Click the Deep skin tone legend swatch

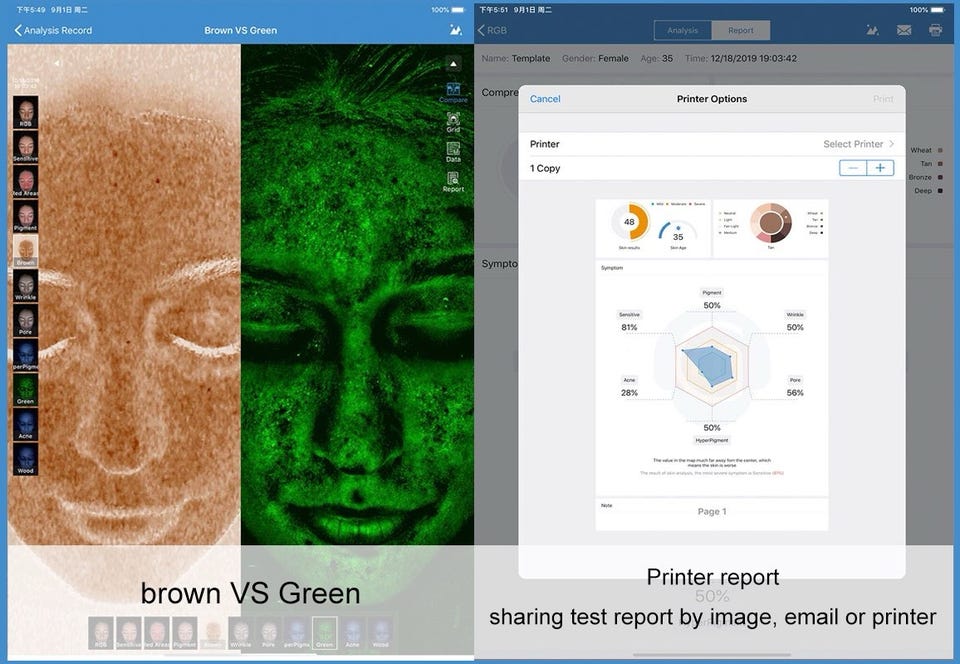(x=940, y=190)
